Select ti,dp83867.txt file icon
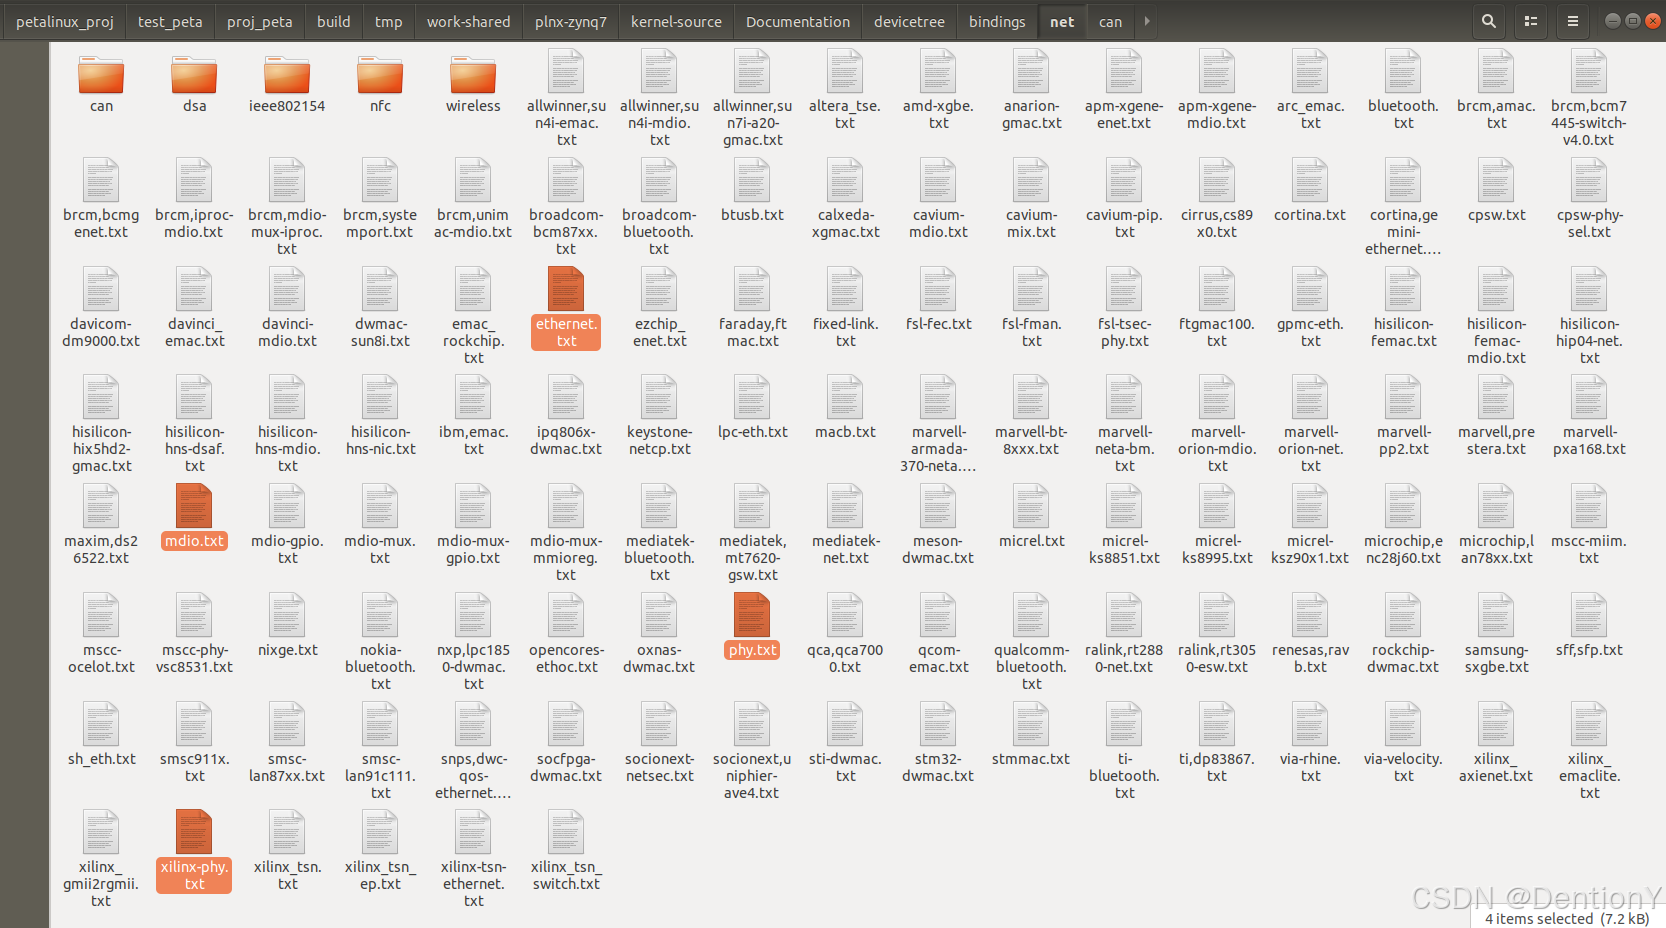 click(1217, 724)
